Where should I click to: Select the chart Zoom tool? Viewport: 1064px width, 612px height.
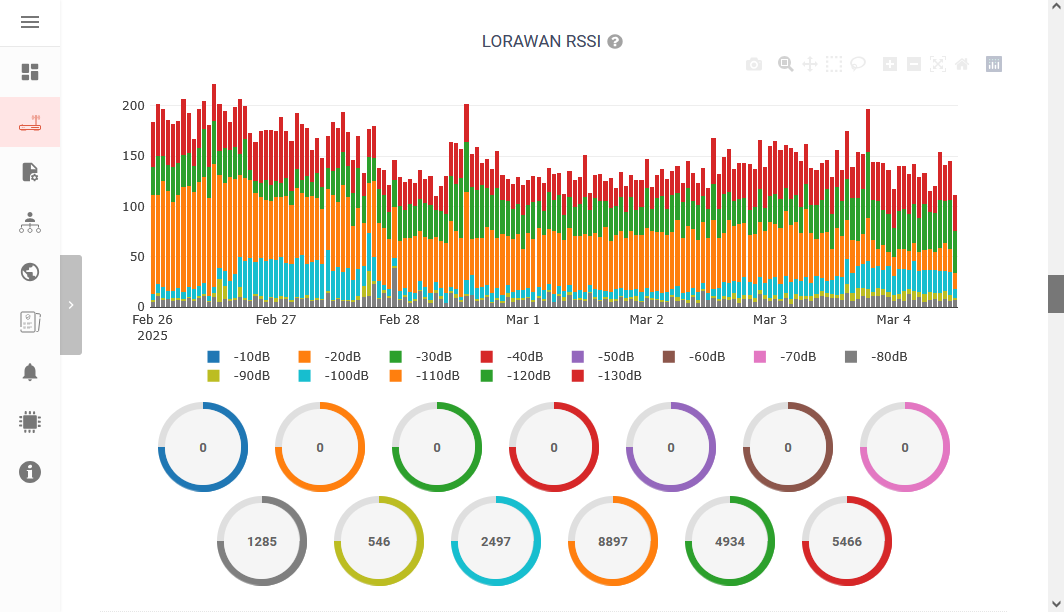coord(786,65)
